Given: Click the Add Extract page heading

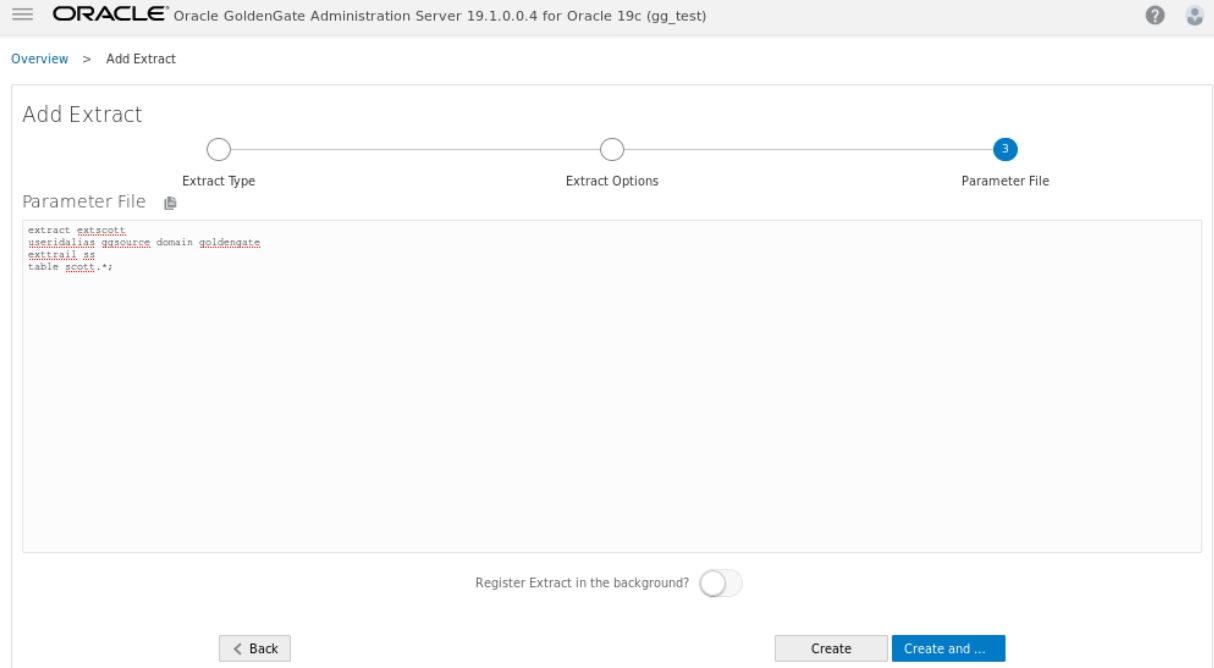Looking at the screenshot, I should [82, 114].
